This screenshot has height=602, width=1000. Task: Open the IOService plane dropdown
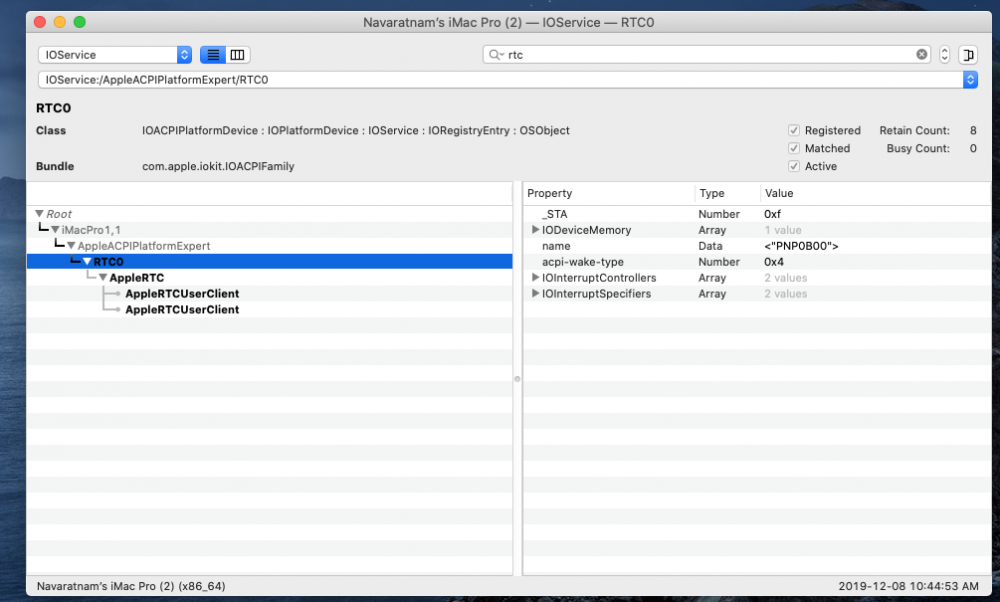[x=115, y=55]
